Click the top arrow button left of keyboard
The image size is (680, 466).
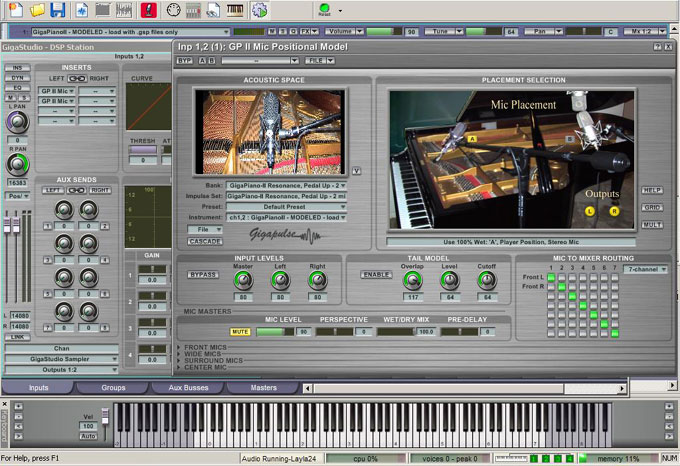coord(18,406)
